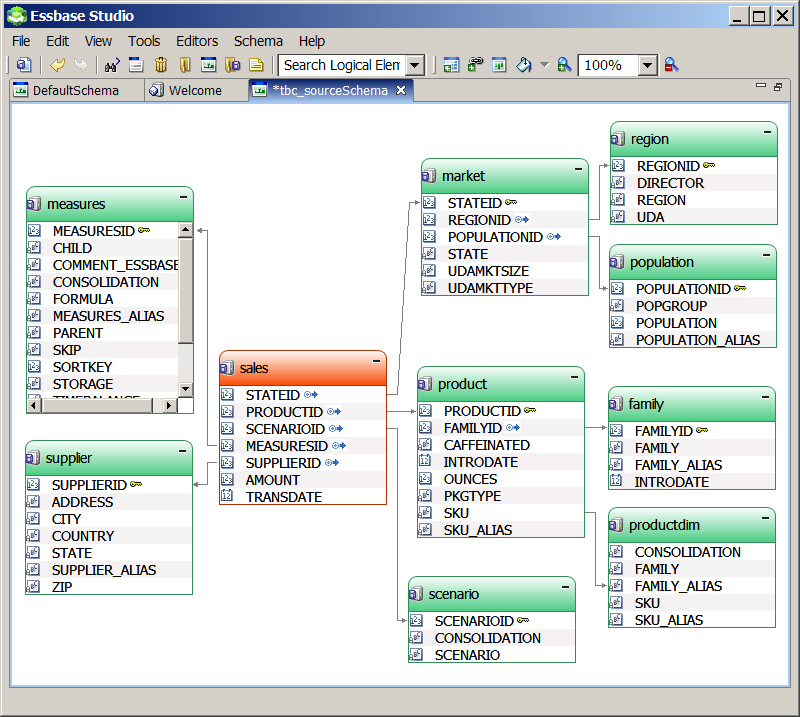Open the Help menu
Viewport: 800px width, 717px height.
click(x=312, y=41)
